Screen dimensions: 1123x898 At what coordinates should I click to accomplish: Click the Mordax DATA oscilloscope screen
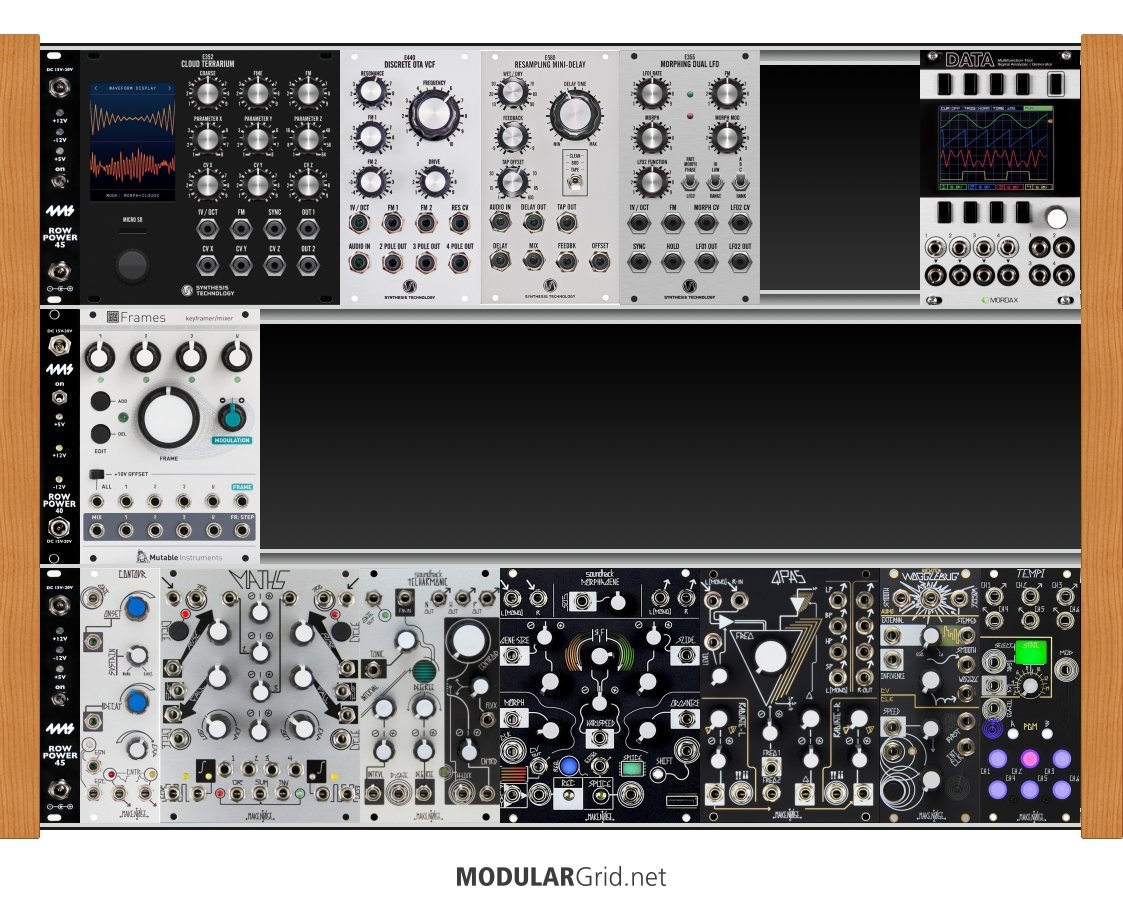click(x=996, y=148)
